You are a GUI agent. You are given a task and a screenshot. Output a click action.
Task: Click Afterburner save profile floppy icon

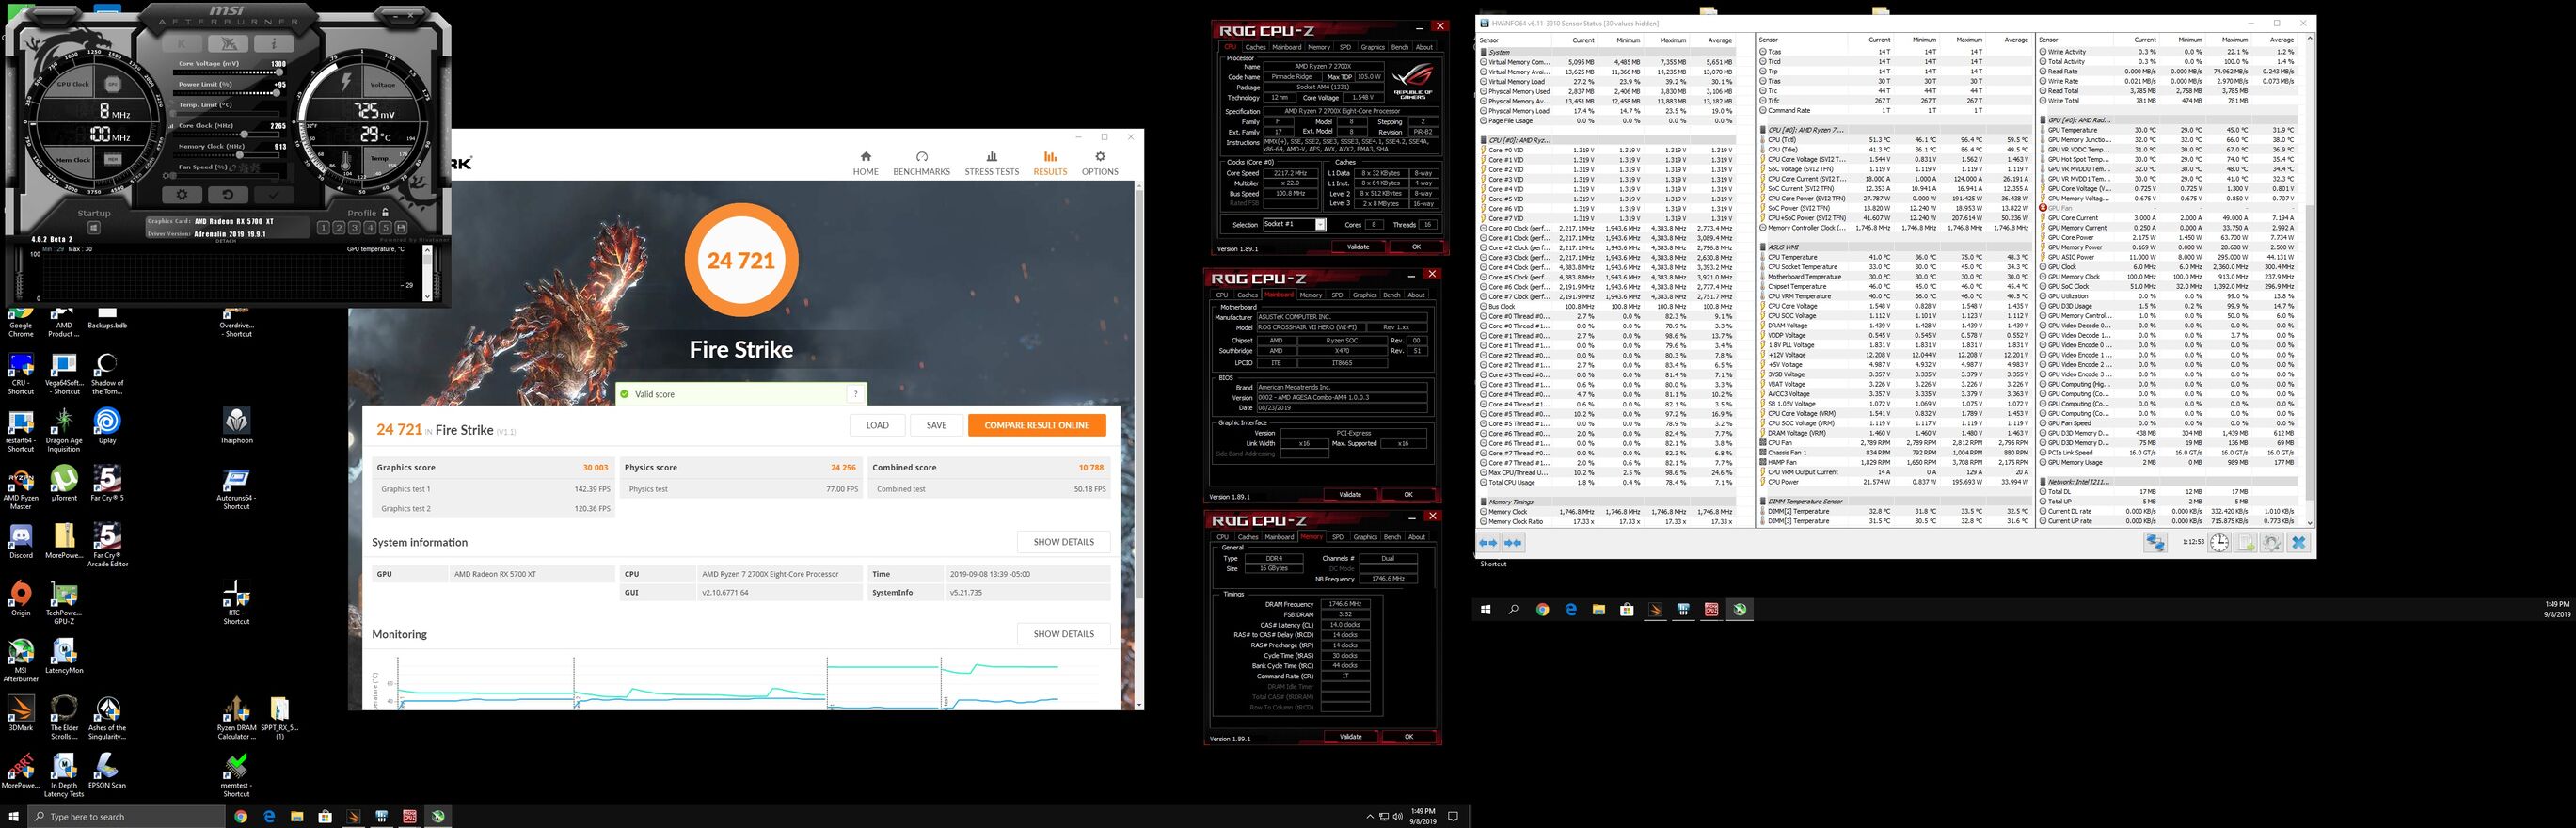click(401, 227)
